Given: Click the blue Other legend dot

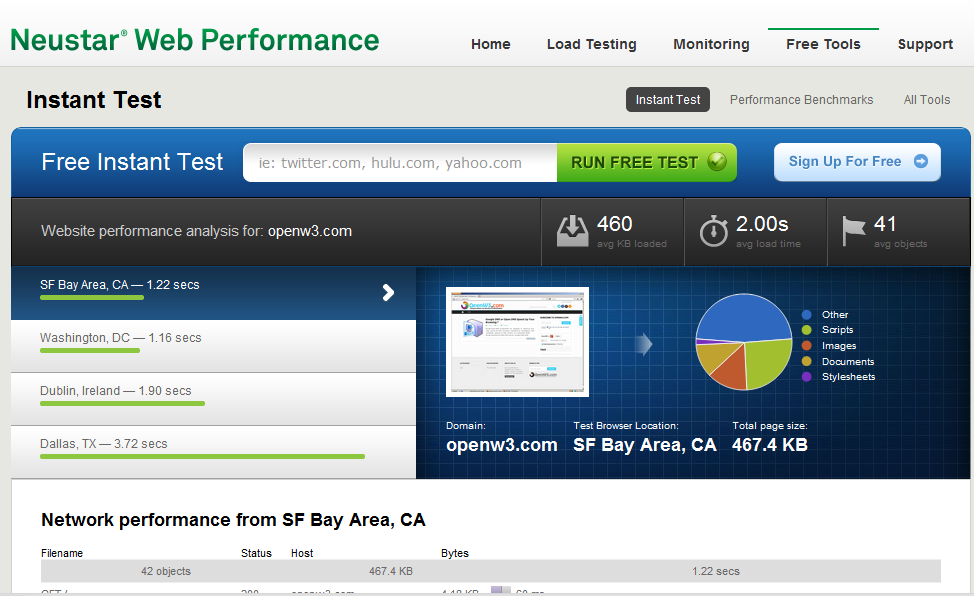Looking at the screenshot, I should tap(806, 314).
